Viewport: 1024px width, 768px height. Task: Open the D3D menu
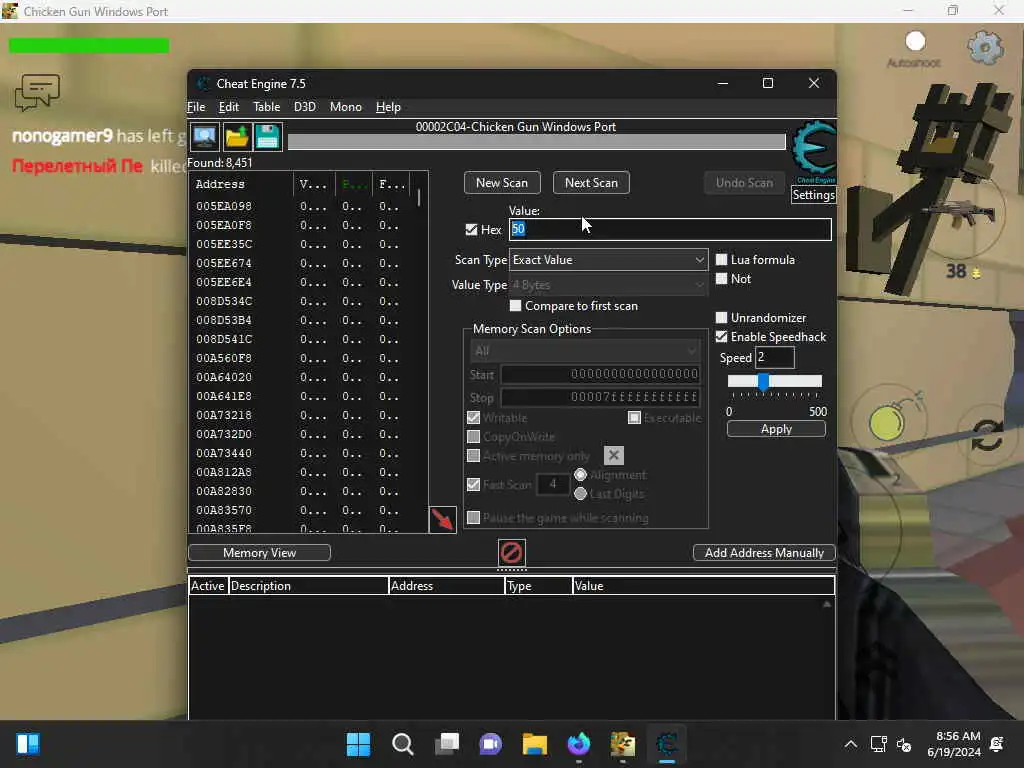(304, 106)
